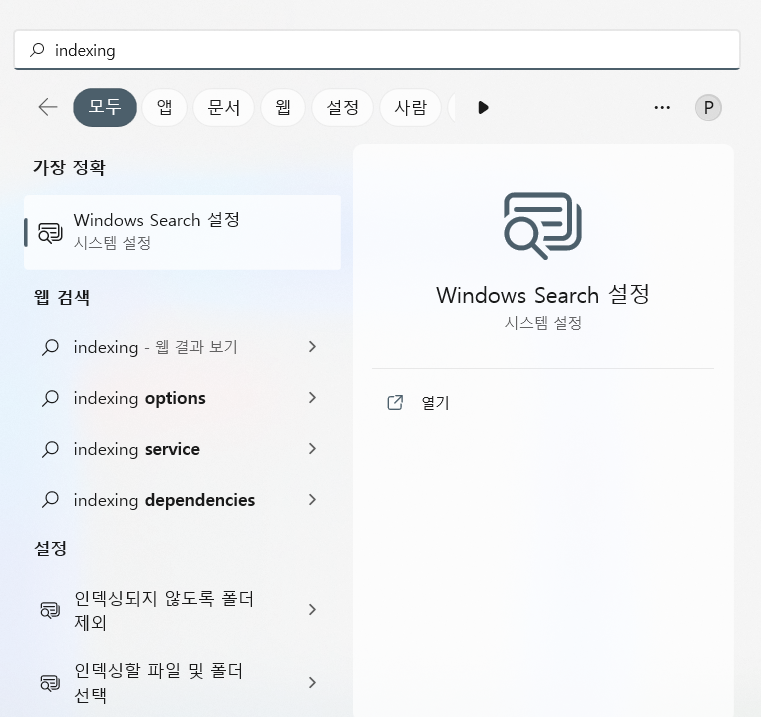Image resolution: width=761 pixels, height=717 pixels.
Task: Expand chevron for 인덱싱되지 않도록 폴더 제외
Action: click(x=313, y=610)
